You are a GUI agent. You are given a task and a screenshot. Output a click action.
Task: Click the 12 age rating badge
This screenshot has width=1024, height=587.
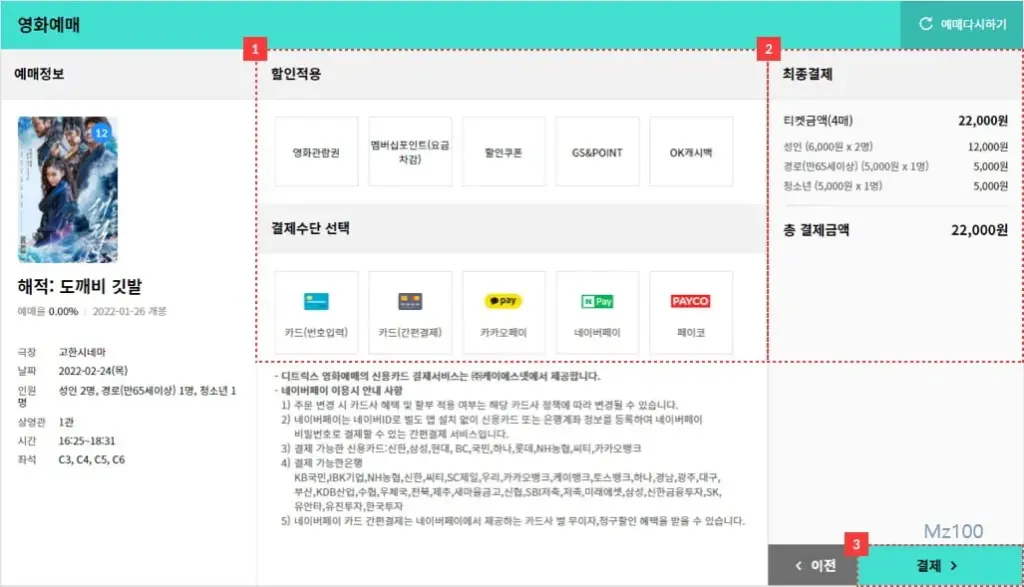tap(101, 132)
